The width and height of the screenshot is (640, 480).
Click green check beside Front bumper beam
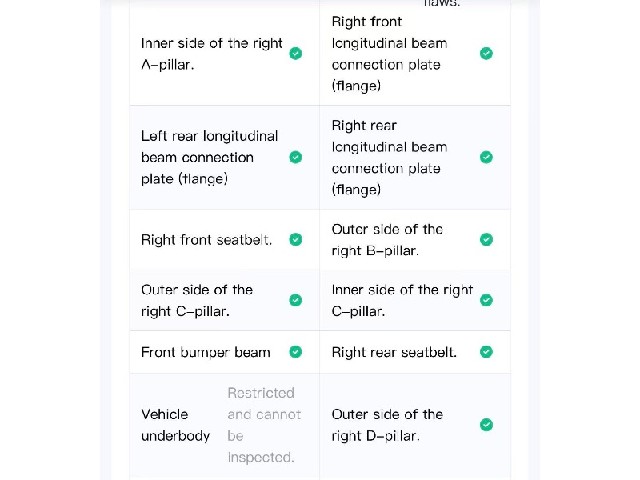296,352
